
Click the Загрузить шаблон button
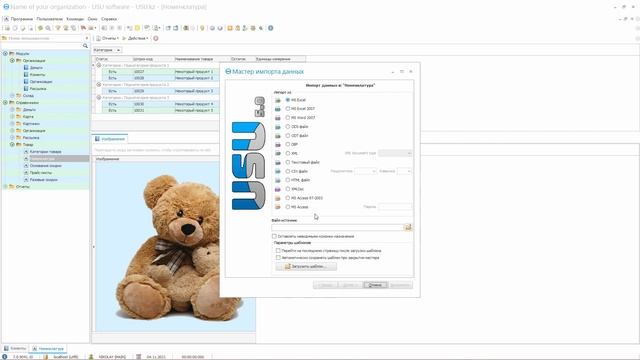pyautogui.click(x=306, y=267)
